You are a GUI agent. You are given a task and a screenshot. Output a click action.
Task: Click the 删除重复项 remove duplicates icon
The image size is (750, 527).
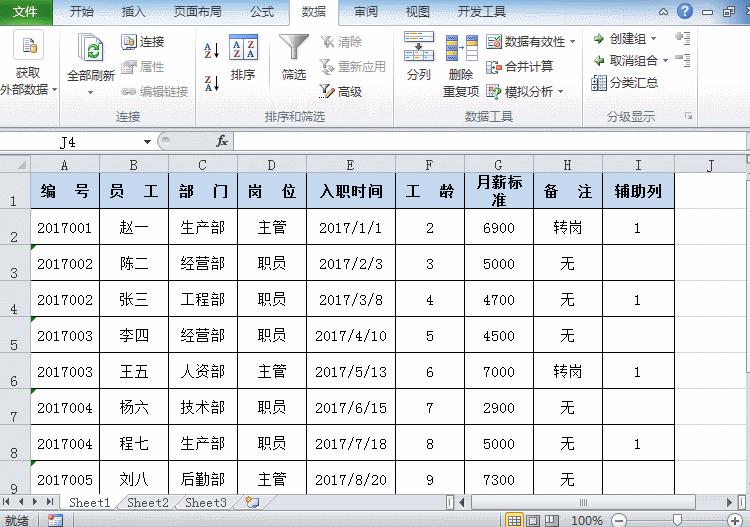(462, 48)
